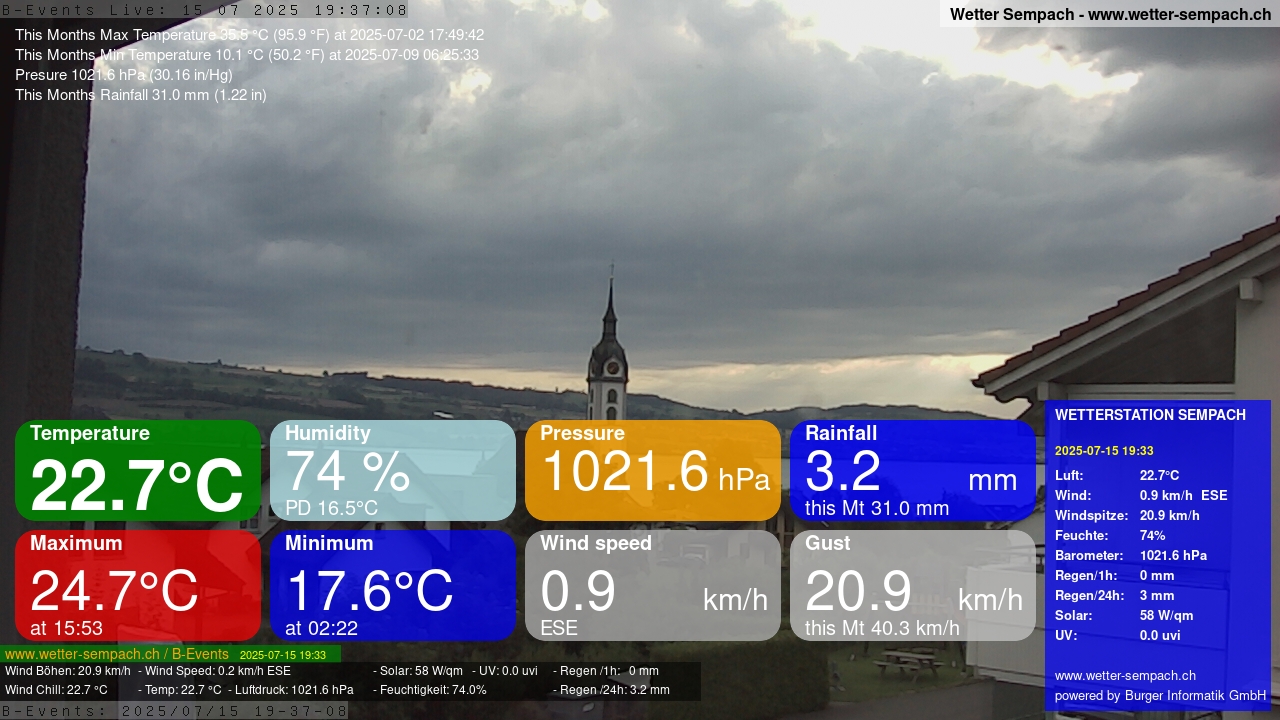
Task: Click the UV 0.0 uvi panel row
Action: 1118,636
